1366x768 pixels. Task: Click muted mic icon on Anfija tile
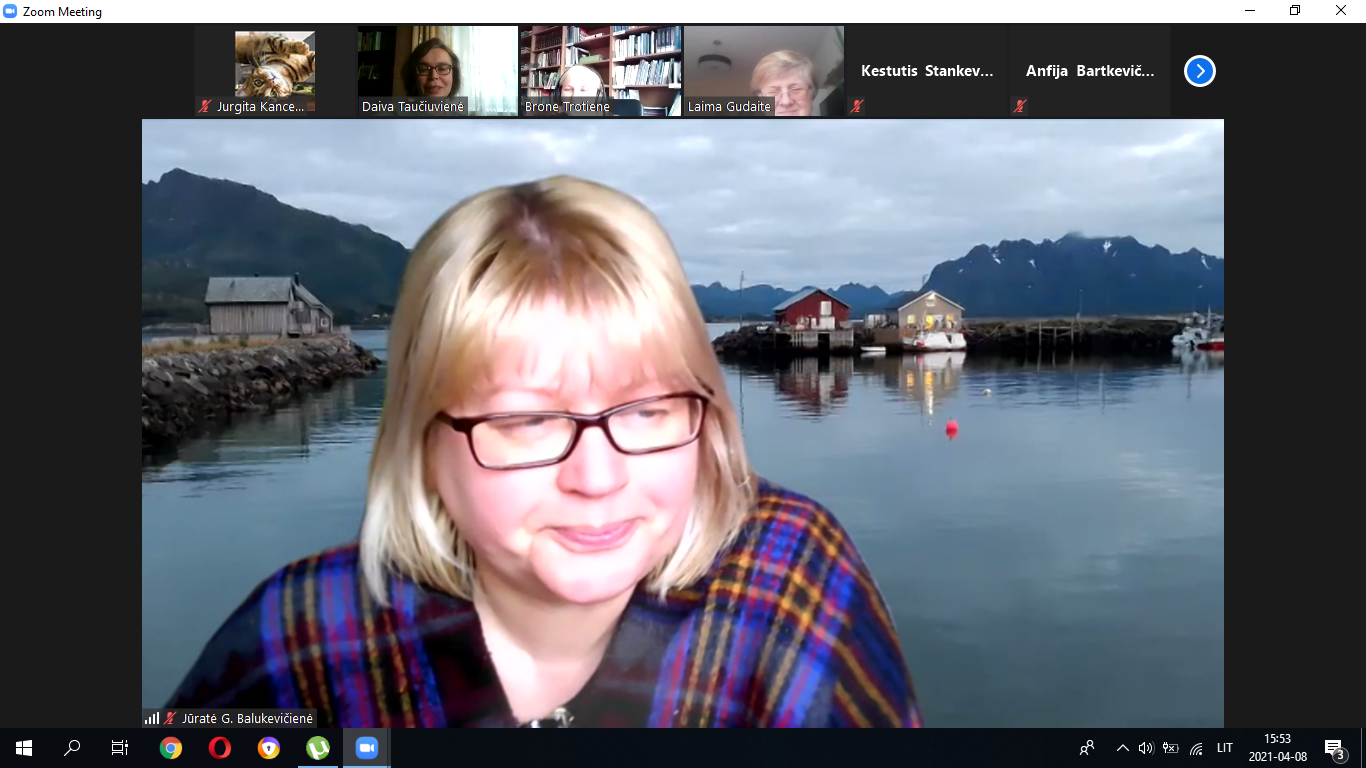coord(1020,106)
